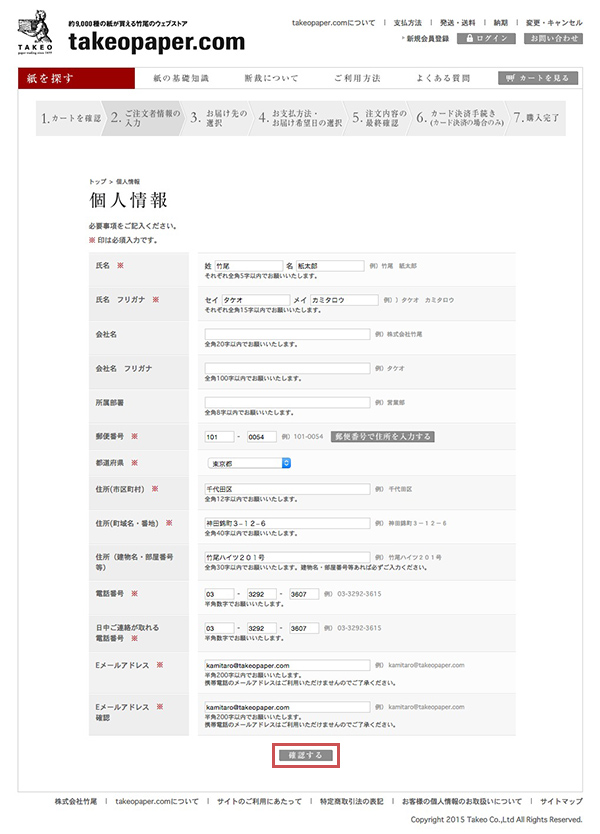Open the 支払方法 link in header
This screenshot has width=600, height=834.
coord(407,21)
